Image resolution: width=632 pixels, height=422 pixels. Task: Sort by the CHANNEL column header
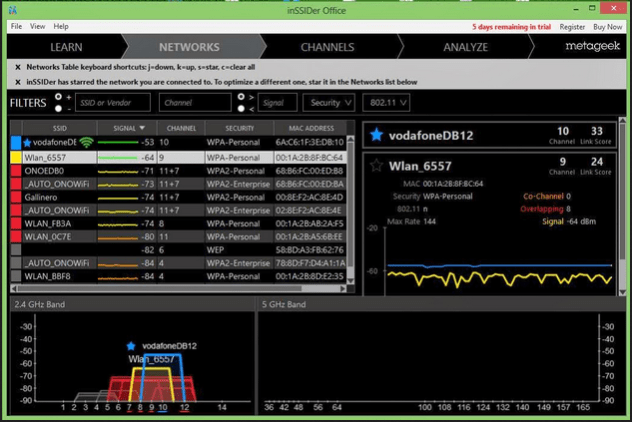tap(181, 128)
